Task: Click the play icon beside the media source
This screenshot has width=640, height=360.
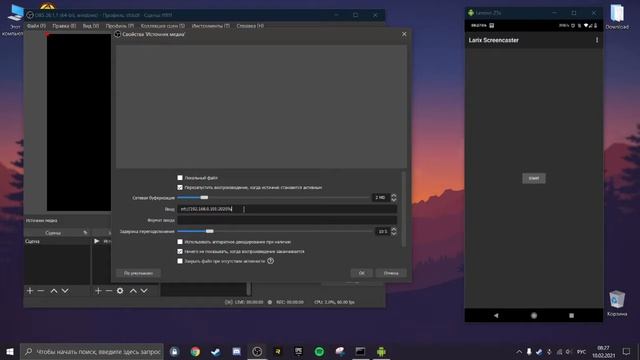Action: click(97, 241)
